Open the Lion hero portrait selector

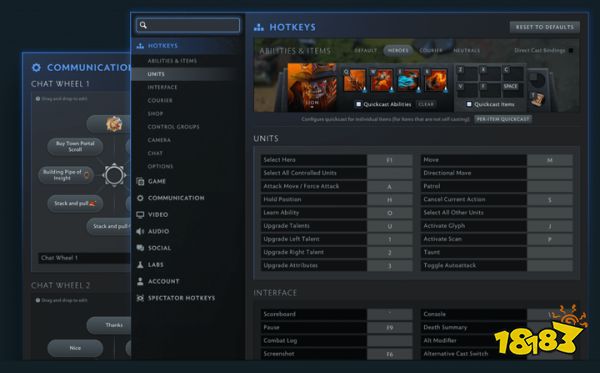312,88
